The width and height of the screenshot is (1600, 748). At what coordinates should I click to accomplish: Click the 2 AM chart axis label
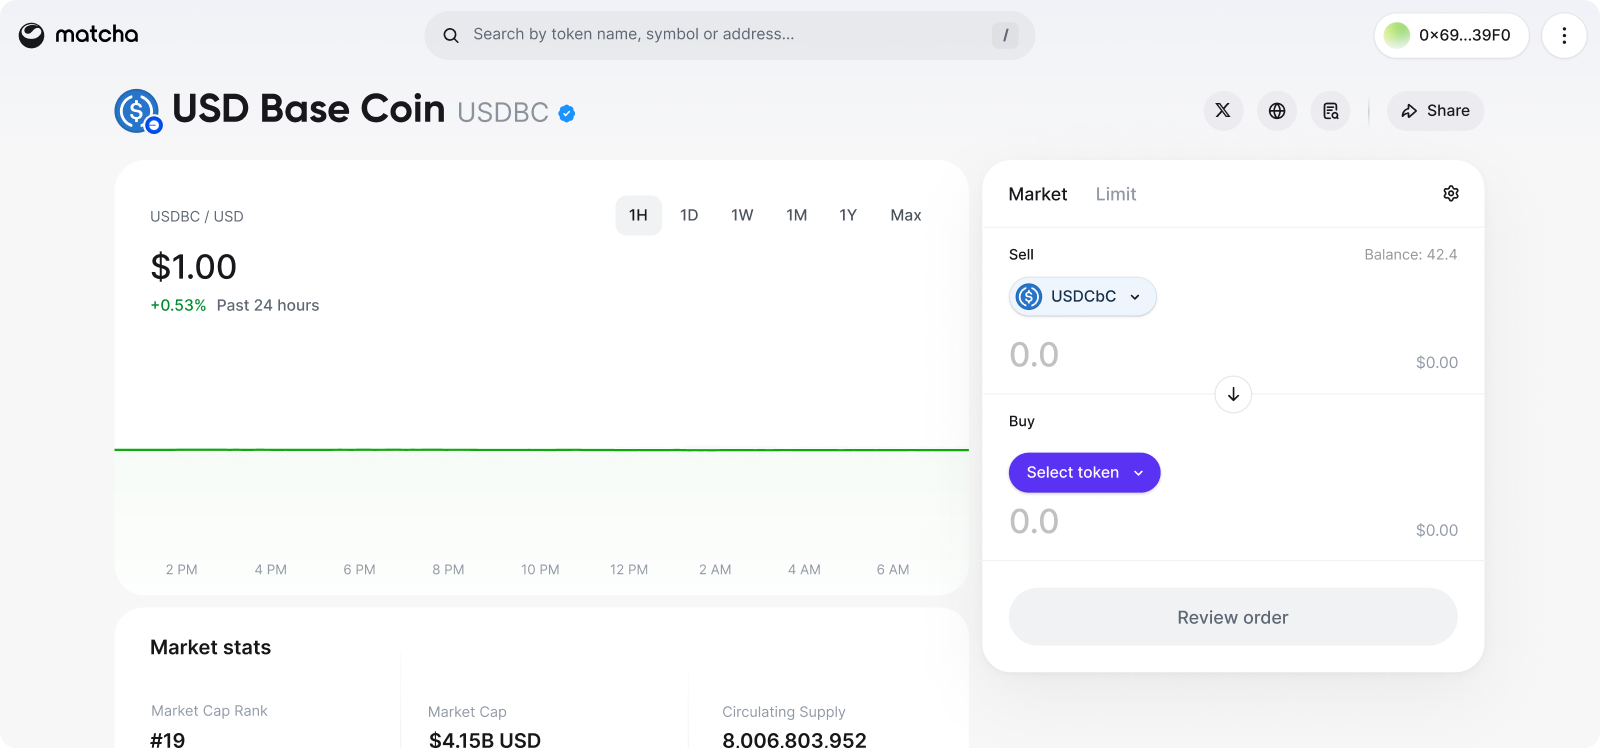coord(715,570)
